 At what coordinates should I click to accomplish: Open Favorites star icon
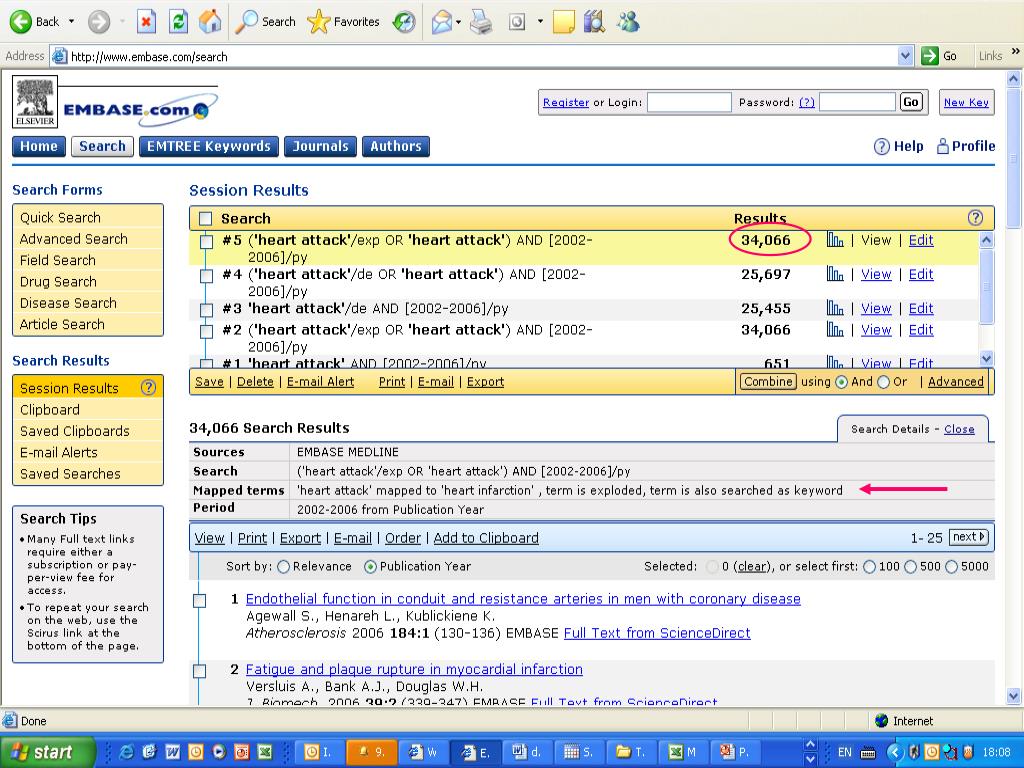click(x=318, y=22)
